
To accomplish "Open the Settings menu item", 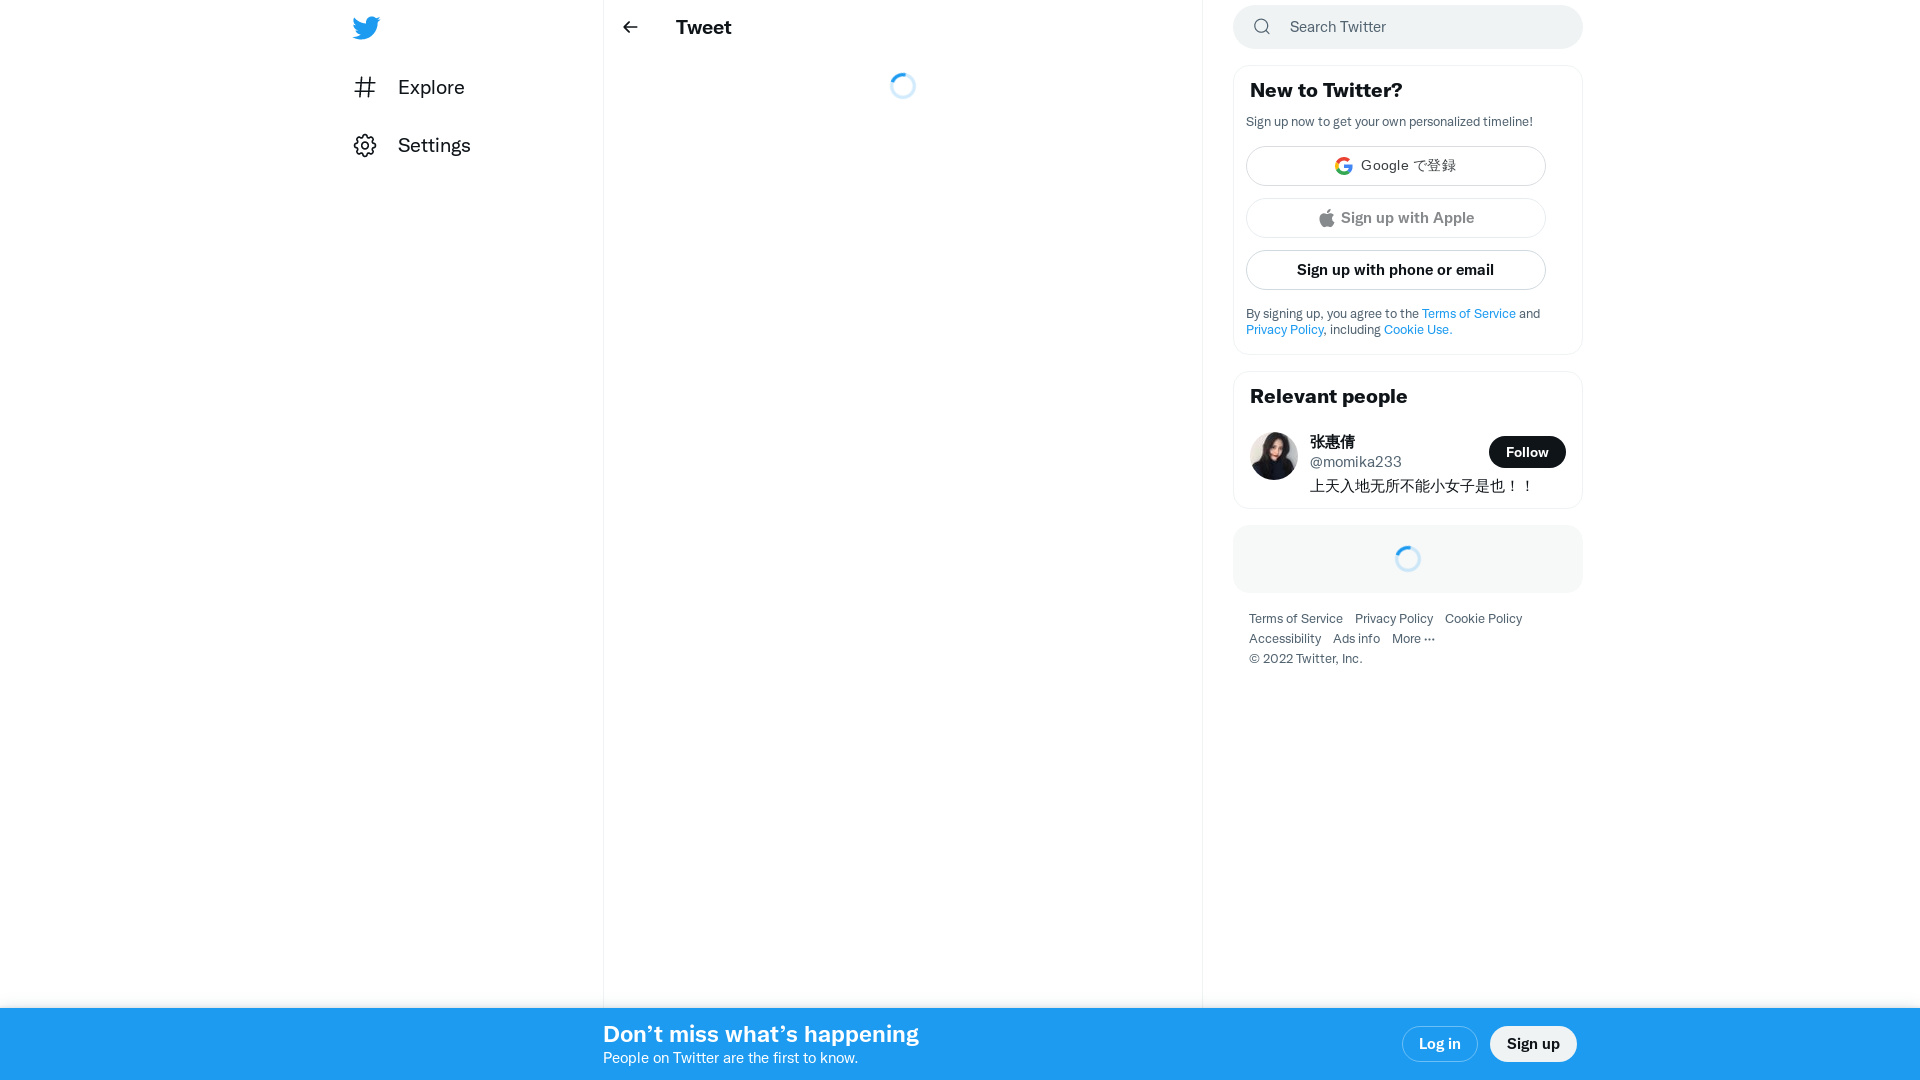I will (x=434, y=146).
